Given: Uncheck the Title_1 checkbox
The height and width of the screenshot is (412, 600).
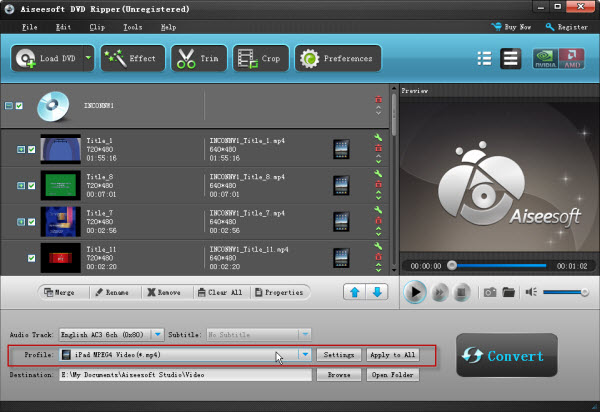Looking at the screenshot, I should point(31,149).
